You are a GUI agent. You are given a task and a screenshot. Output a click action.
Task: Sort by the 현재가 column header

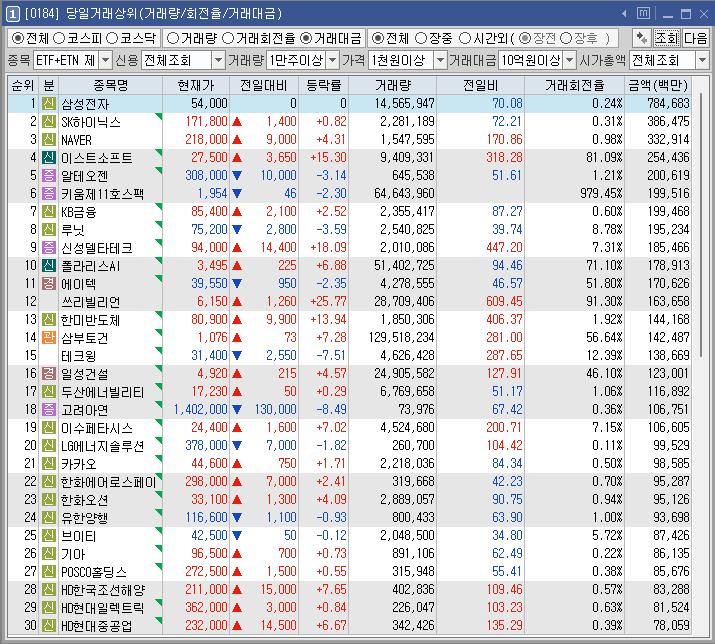coord(196,85)
